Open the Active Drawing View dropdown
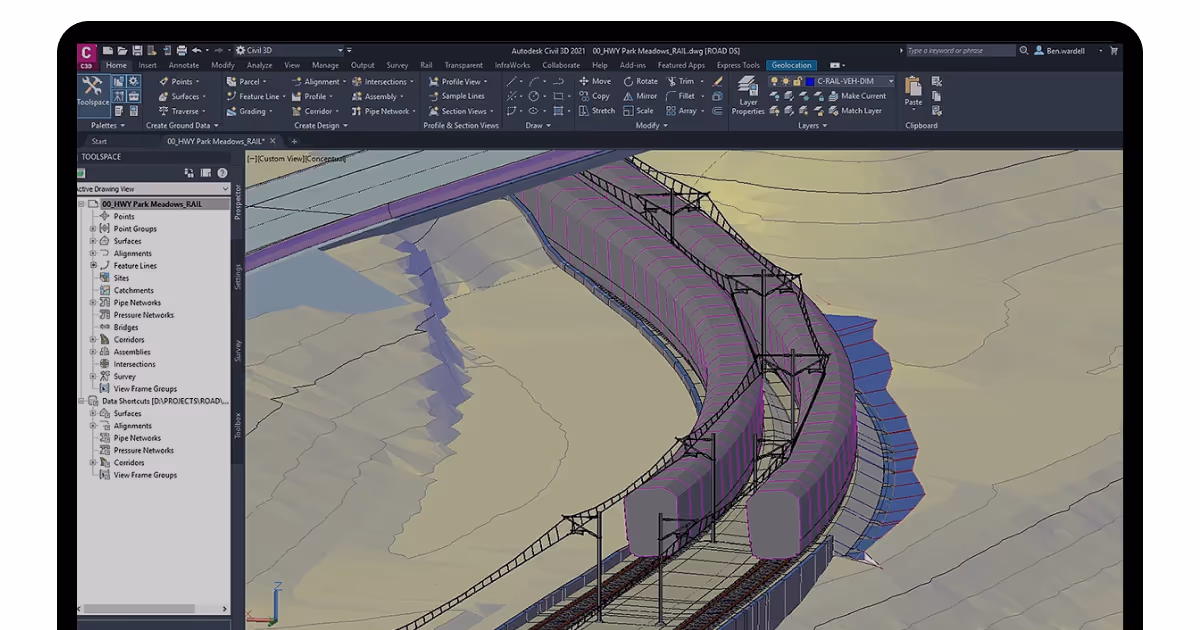1200x630 pixels. 154,188
